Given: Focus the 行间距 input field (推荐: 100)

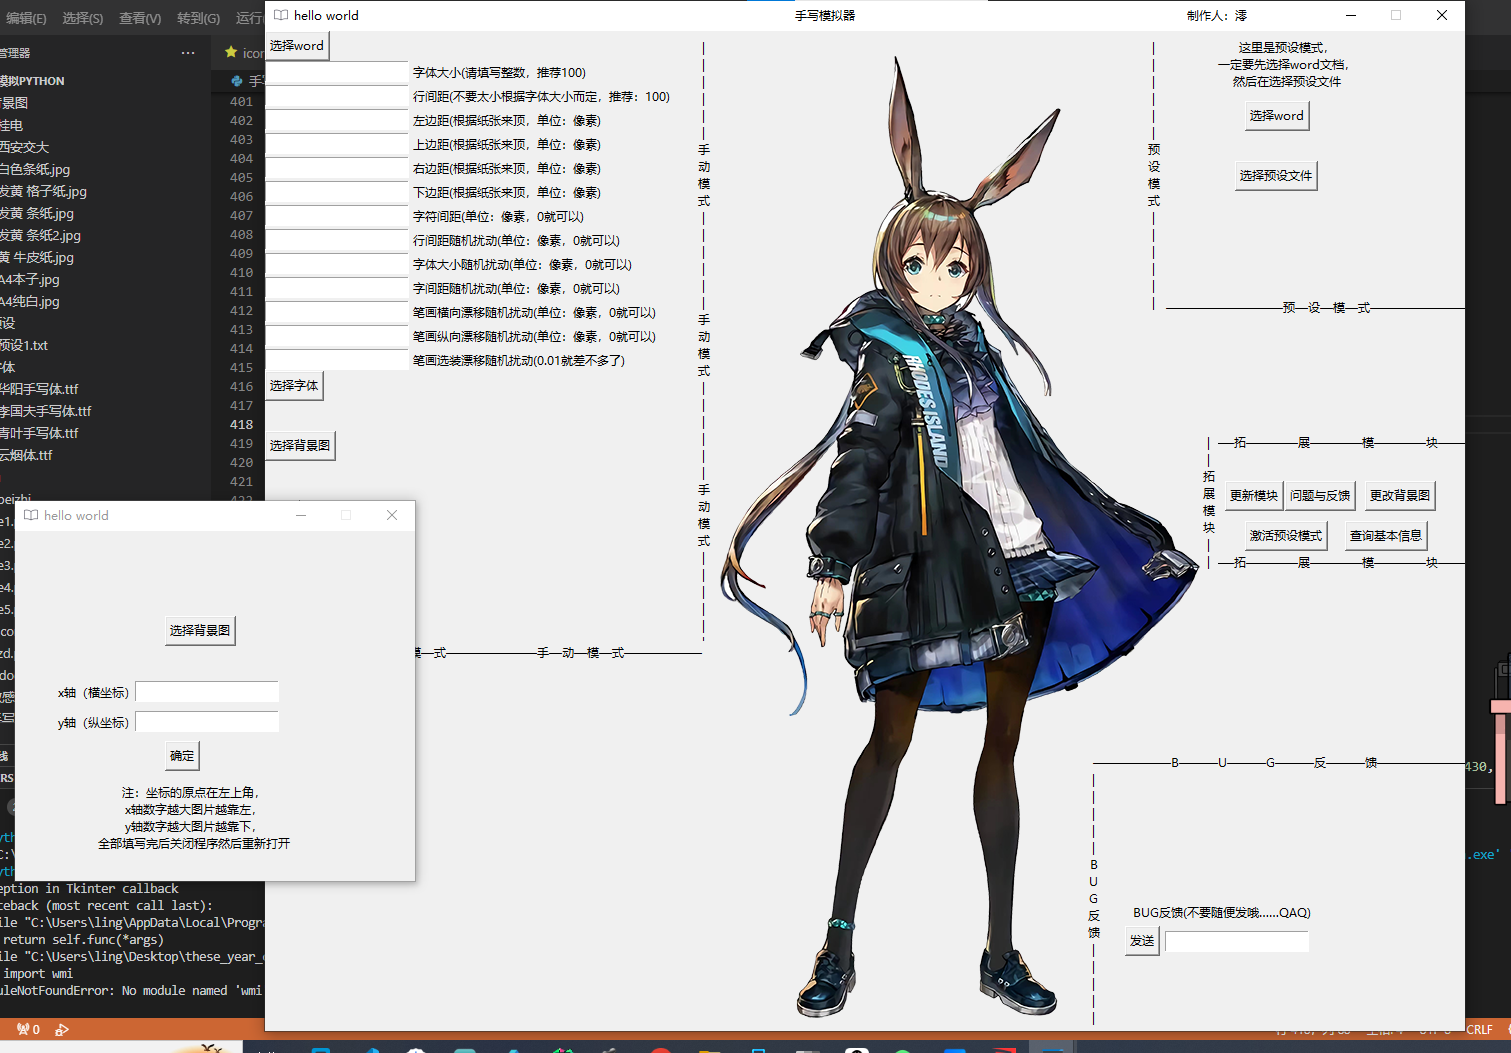Looking at the screenshot, I should click(337, 96).
